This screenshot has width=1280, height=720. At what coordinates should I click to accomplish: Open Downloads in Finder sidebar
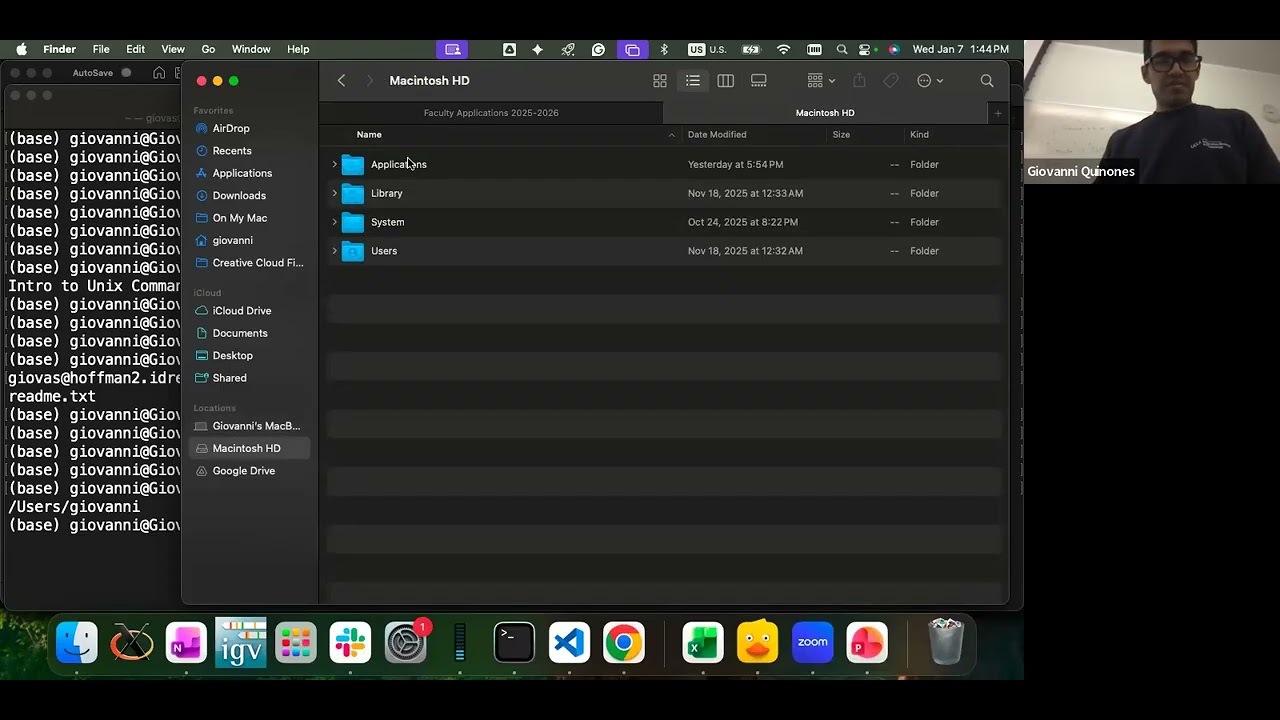coord(249,196)
